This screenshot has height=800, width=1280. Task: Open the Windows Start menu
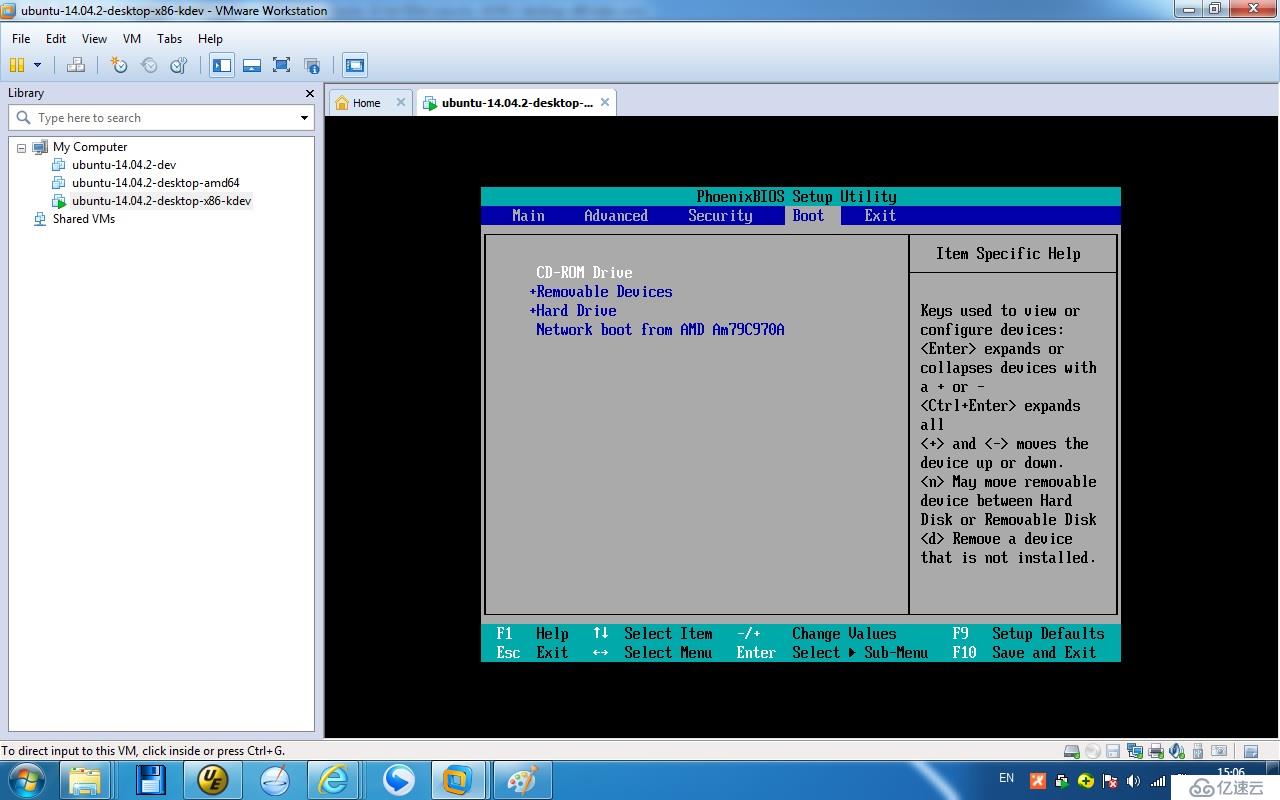click(x=27, y=780)
